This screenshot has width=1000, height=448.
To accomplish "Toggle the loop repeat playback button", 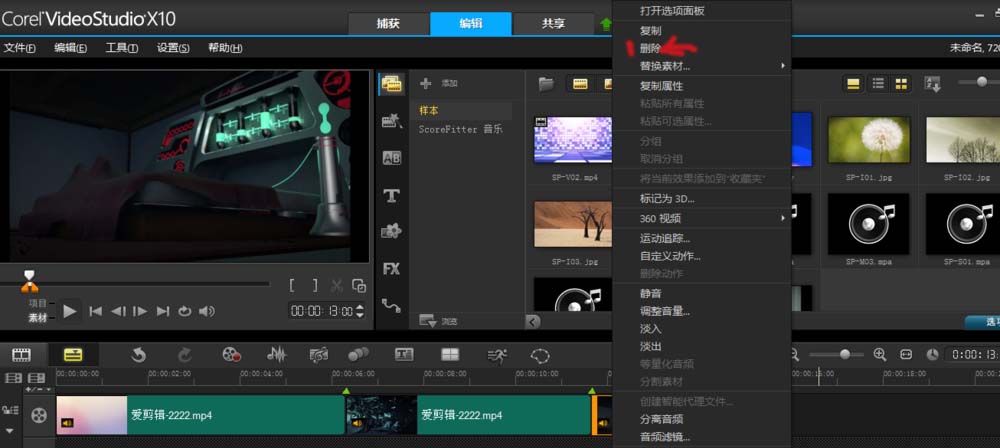I will 185,311.
